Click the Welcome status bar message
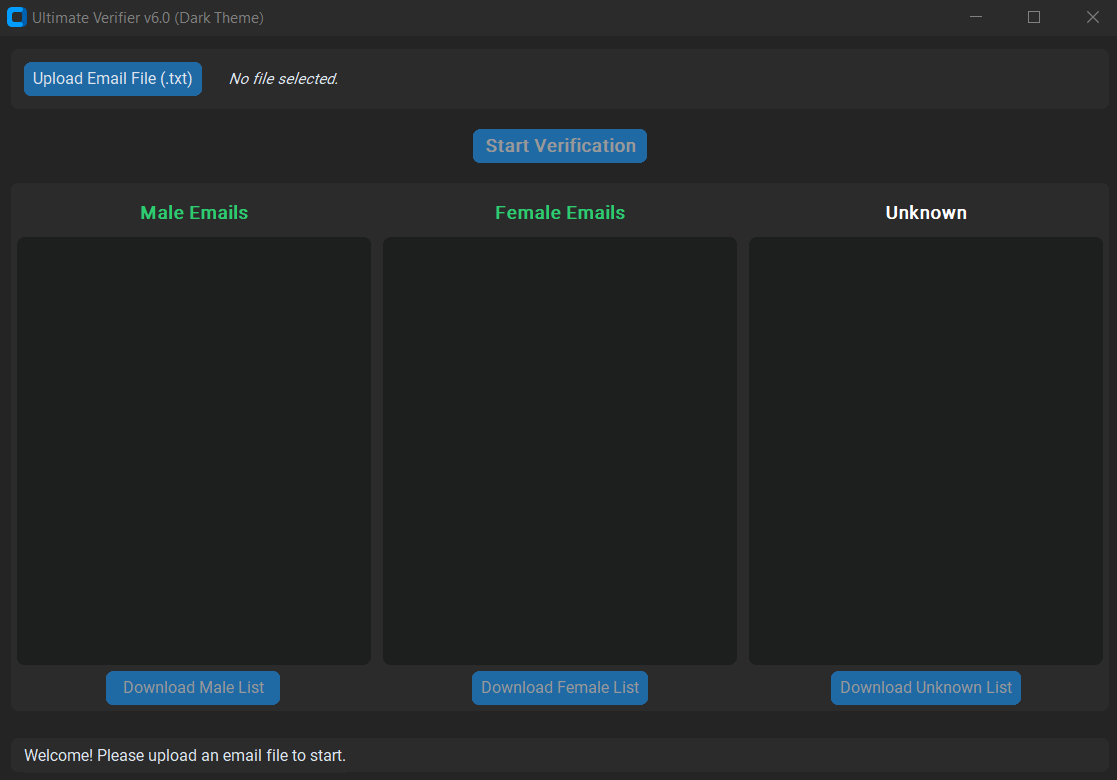Screen dimensions: 1117x780 pos(185,756)
